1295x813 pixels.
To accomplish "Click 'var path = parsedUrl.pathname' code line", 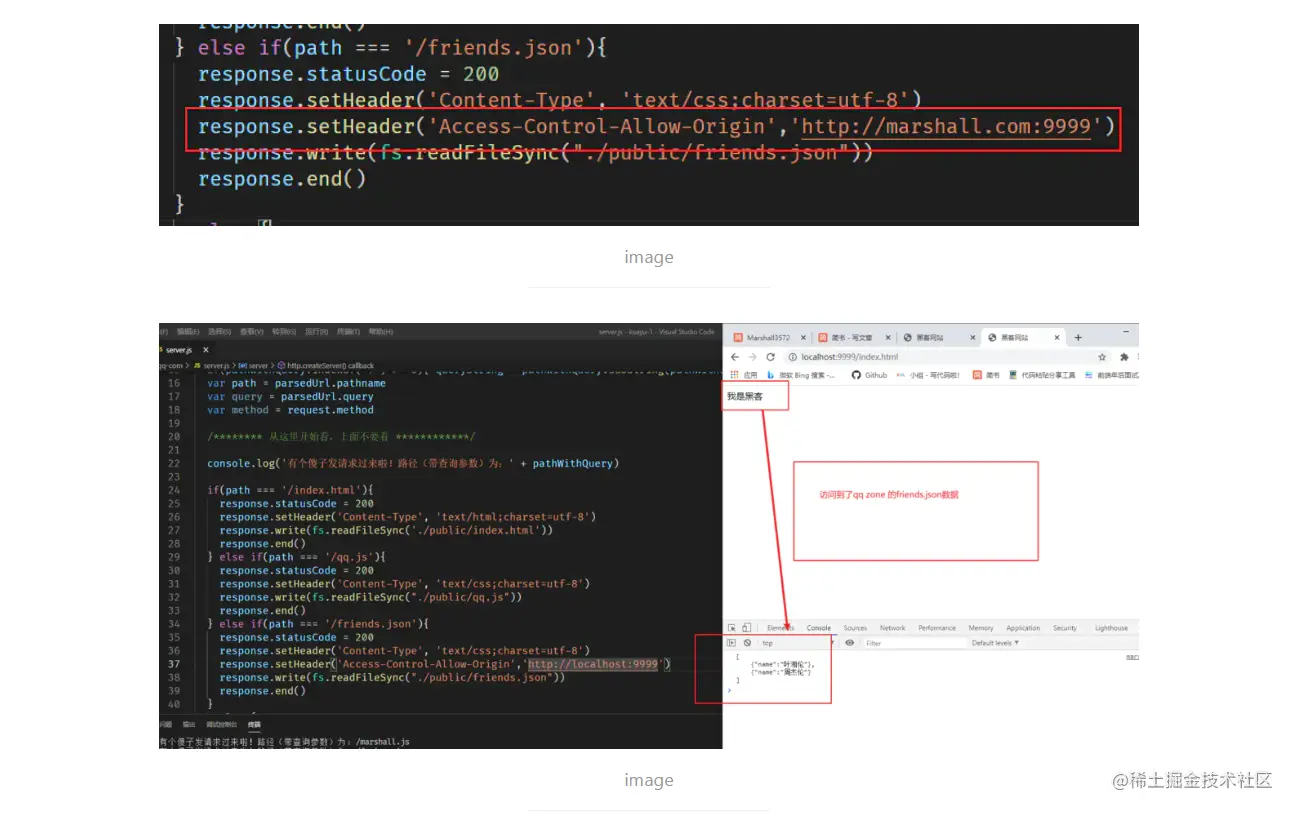I will (x=296, y=383).
